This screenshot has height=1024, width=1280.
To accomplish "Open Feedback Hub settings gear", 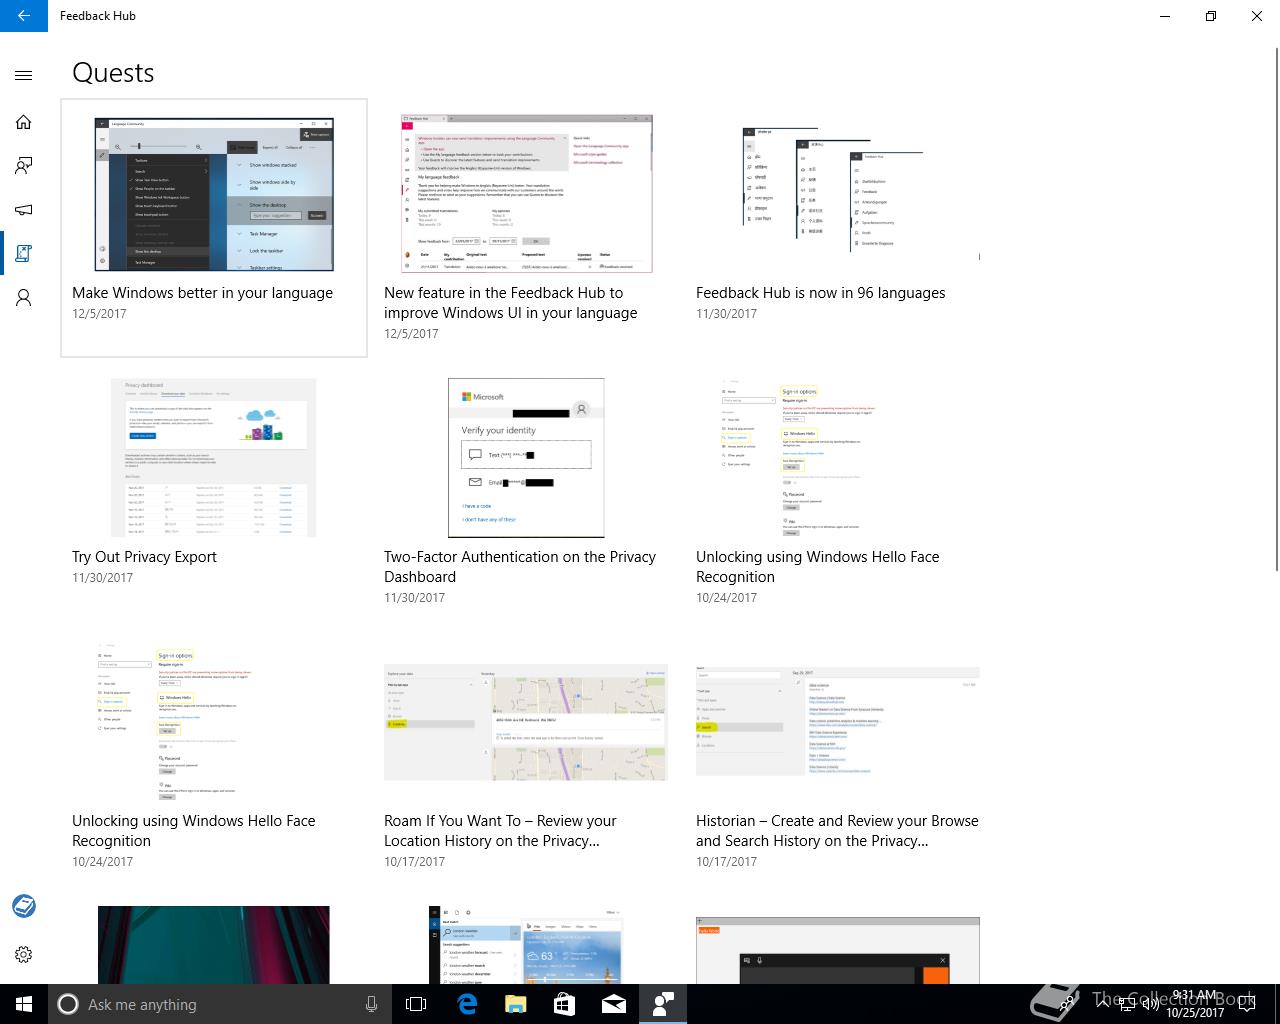I will [x=24, y=954].
